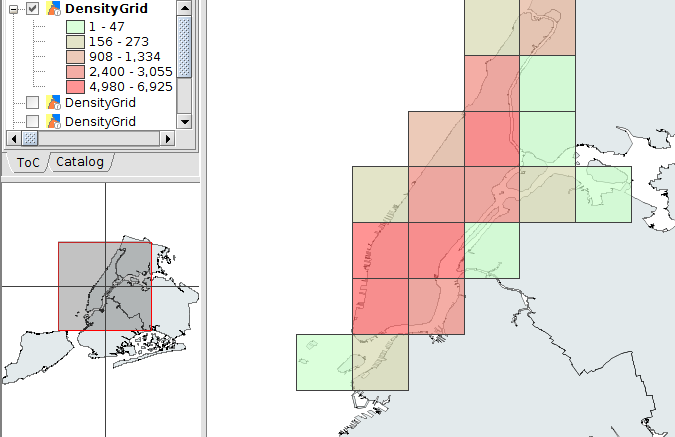Click the third DensityGrid layer icon
Screen dimensions: 675x437
pos(54,121)
